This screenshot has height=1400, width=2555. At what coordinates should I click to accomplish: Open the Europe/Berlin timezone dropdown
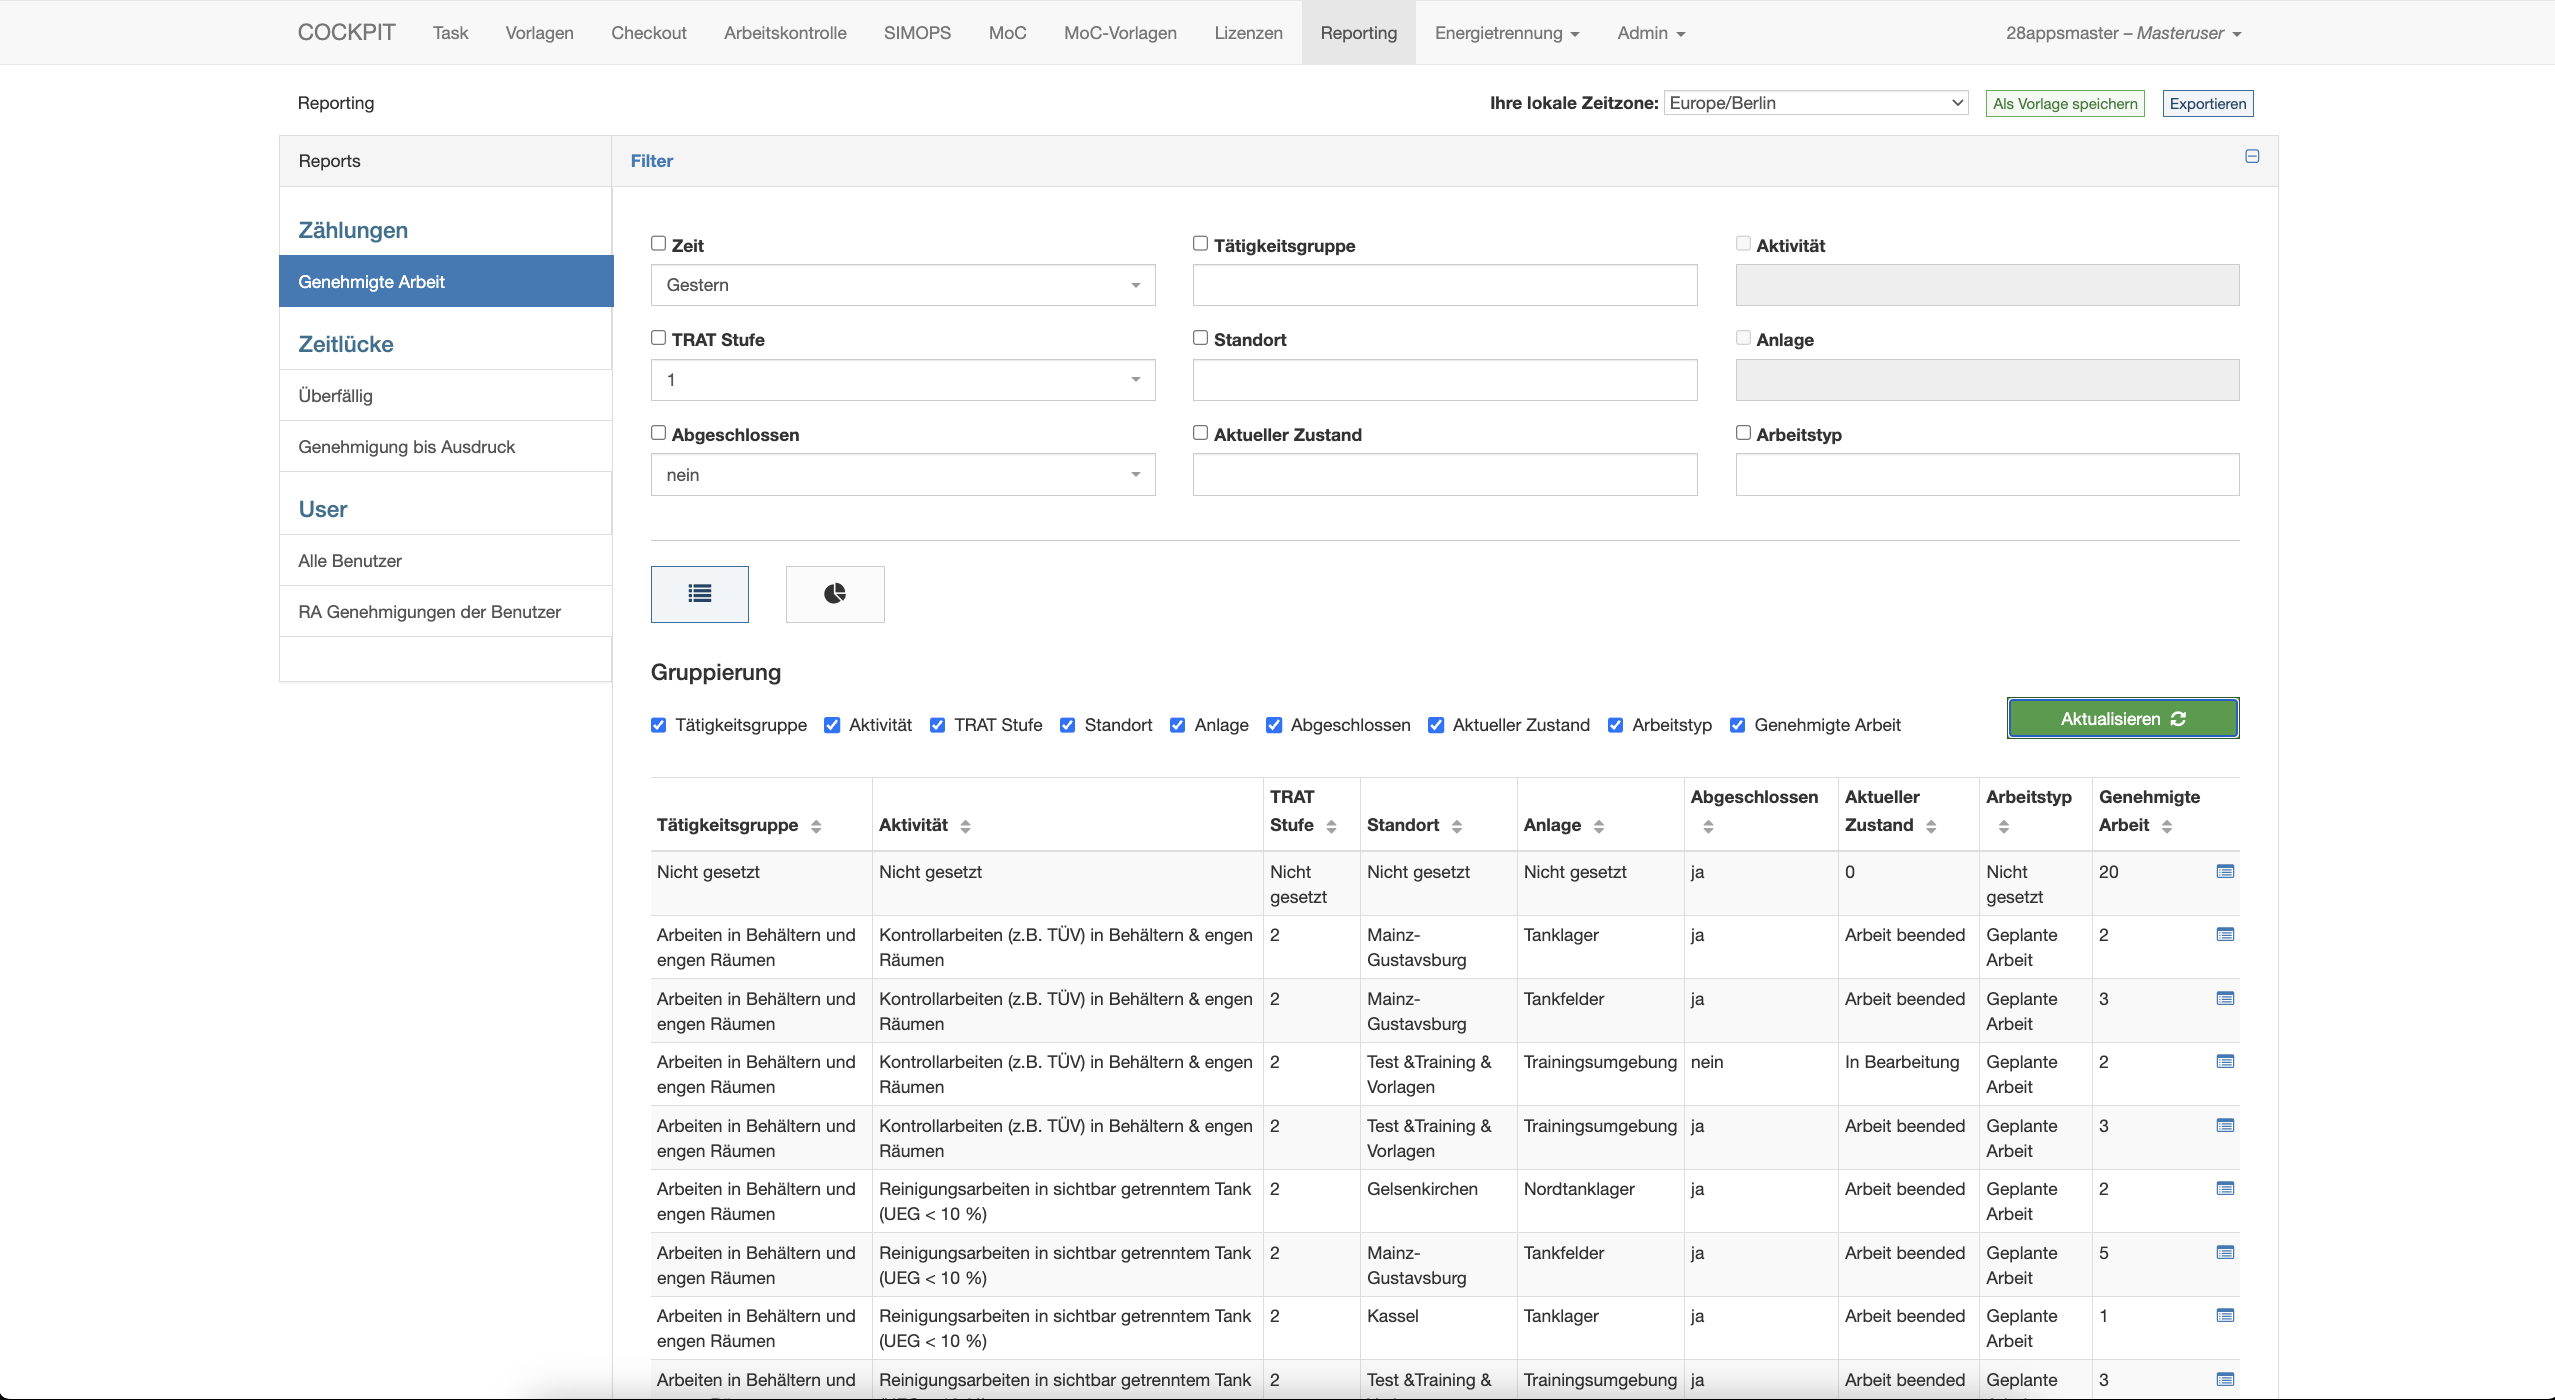pyautogui.click(x=1816, y=103)
